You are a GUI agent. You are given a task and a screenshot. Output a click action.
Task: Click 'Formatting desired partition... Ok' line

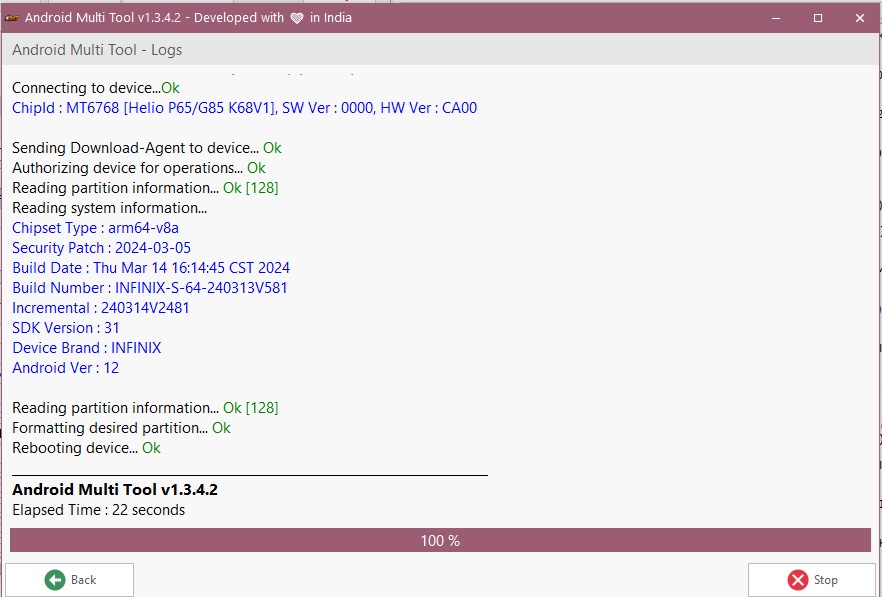pyautogui.click(x=122, y=428)
